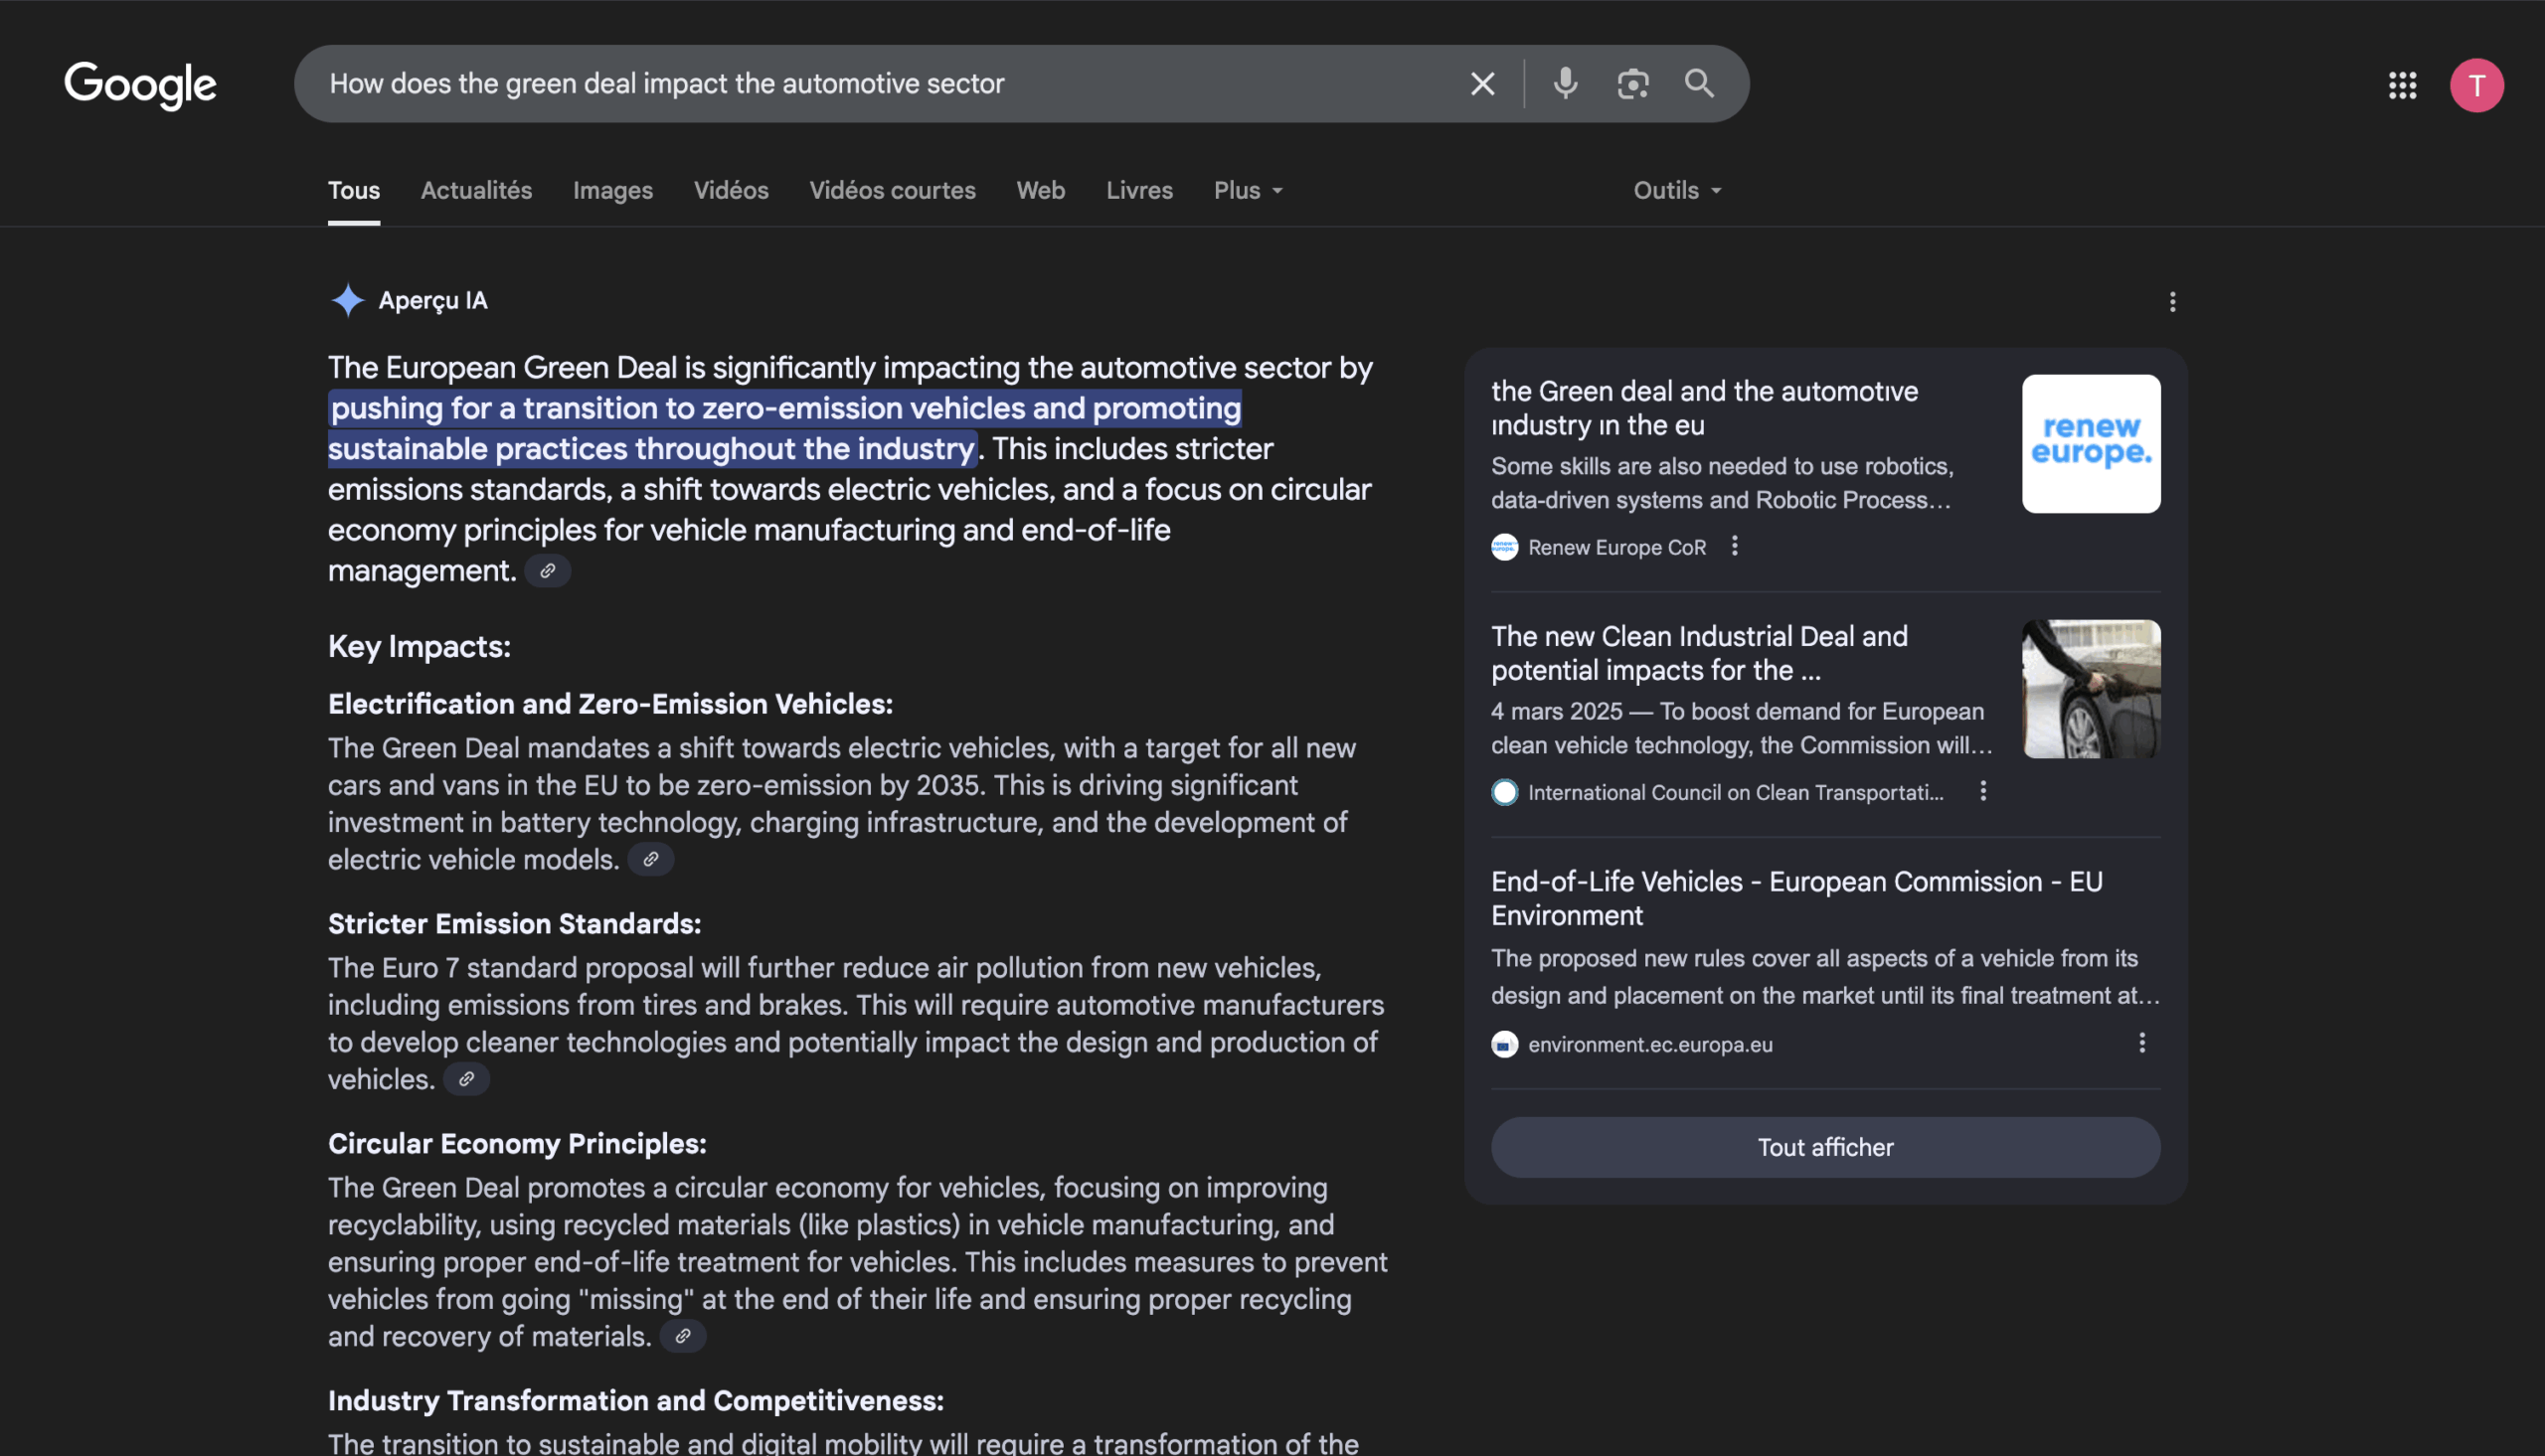The image size is (2545, 1456).
Task: Click 'Stricter Emission Standards:' heading
Action: click(514, 924)
